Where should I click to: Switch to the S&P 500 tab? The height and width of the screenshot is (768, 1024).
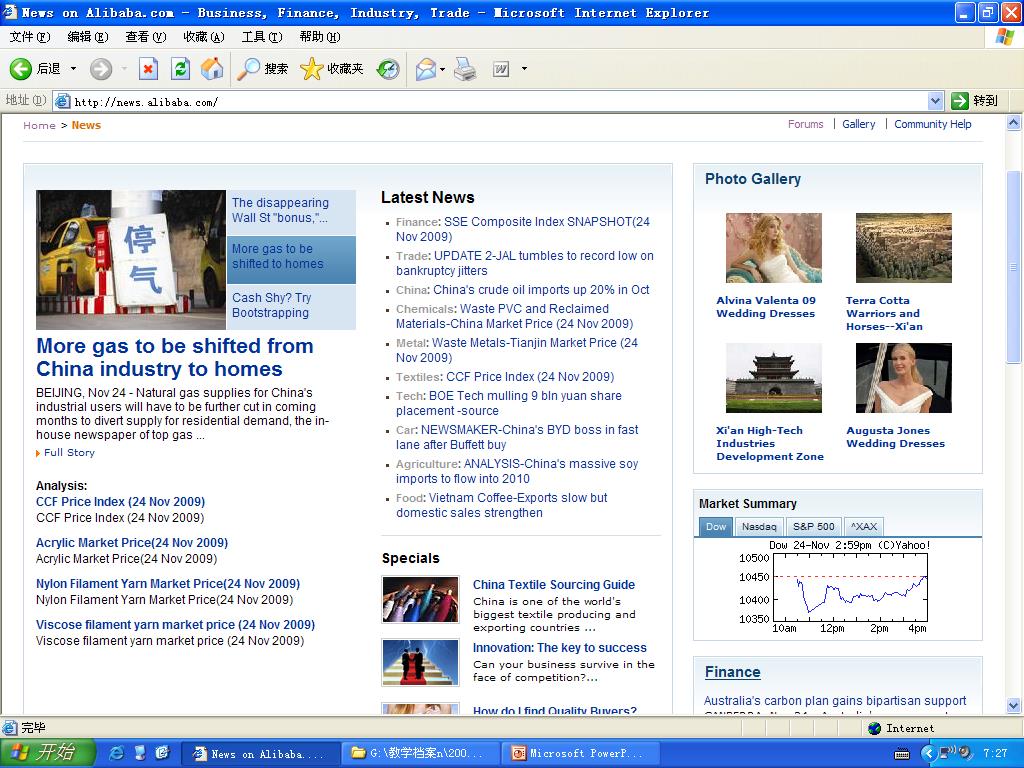click(814, 526)
